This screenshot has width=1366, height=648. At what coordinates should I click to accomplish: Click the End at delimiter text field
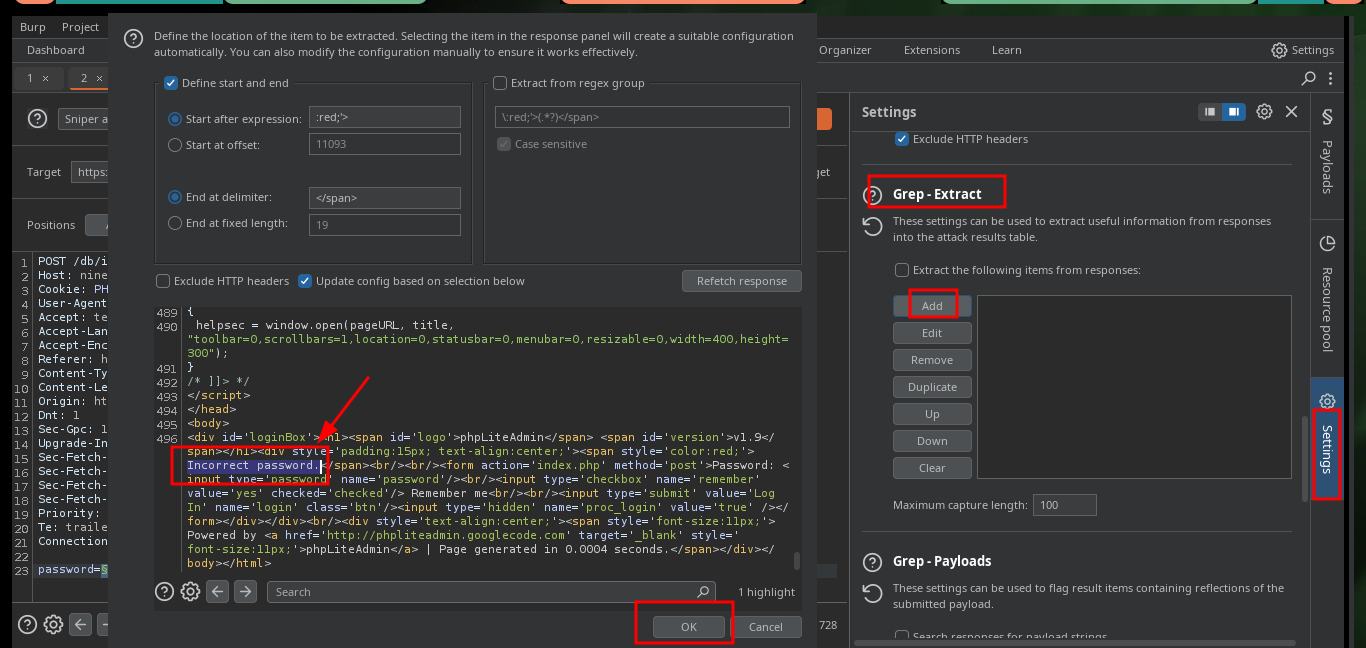pyautogui.click(x=385, y=198)
